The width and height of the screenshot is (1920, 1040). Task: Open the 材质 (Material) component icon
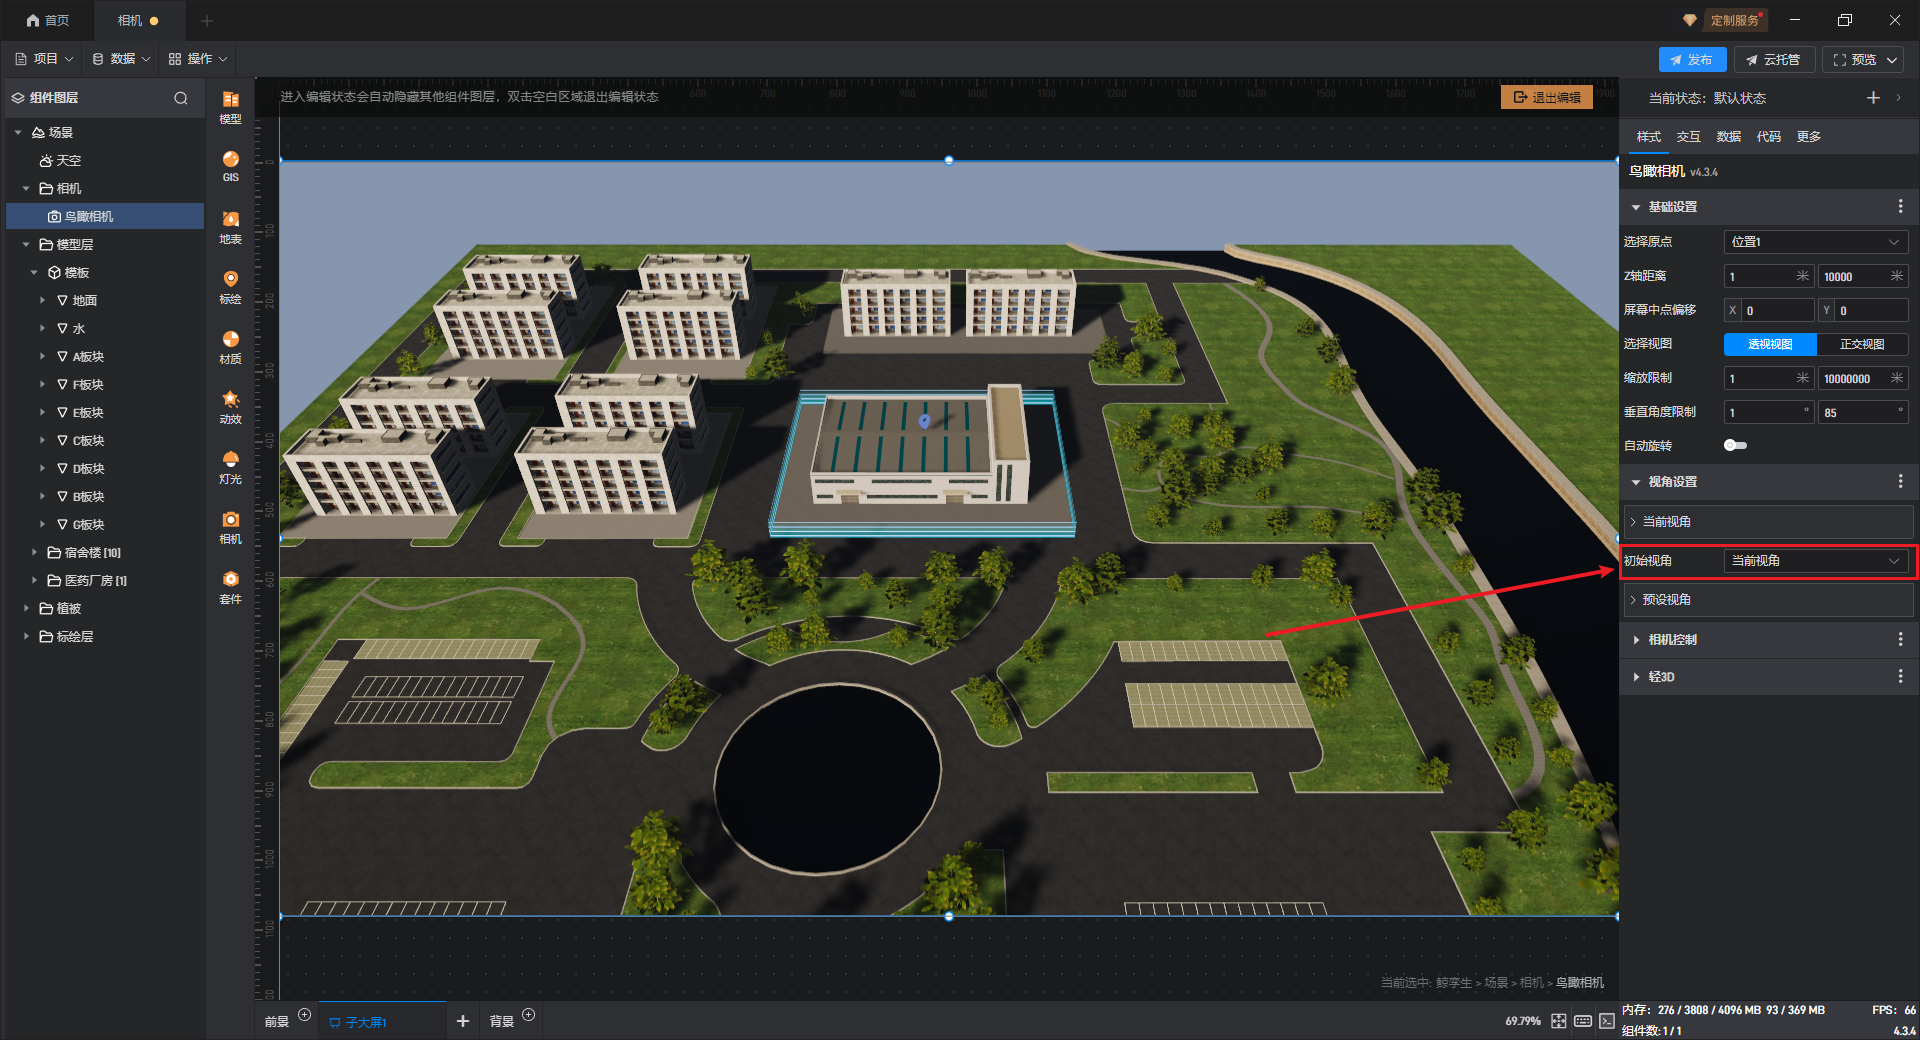[x=230, y=346]
